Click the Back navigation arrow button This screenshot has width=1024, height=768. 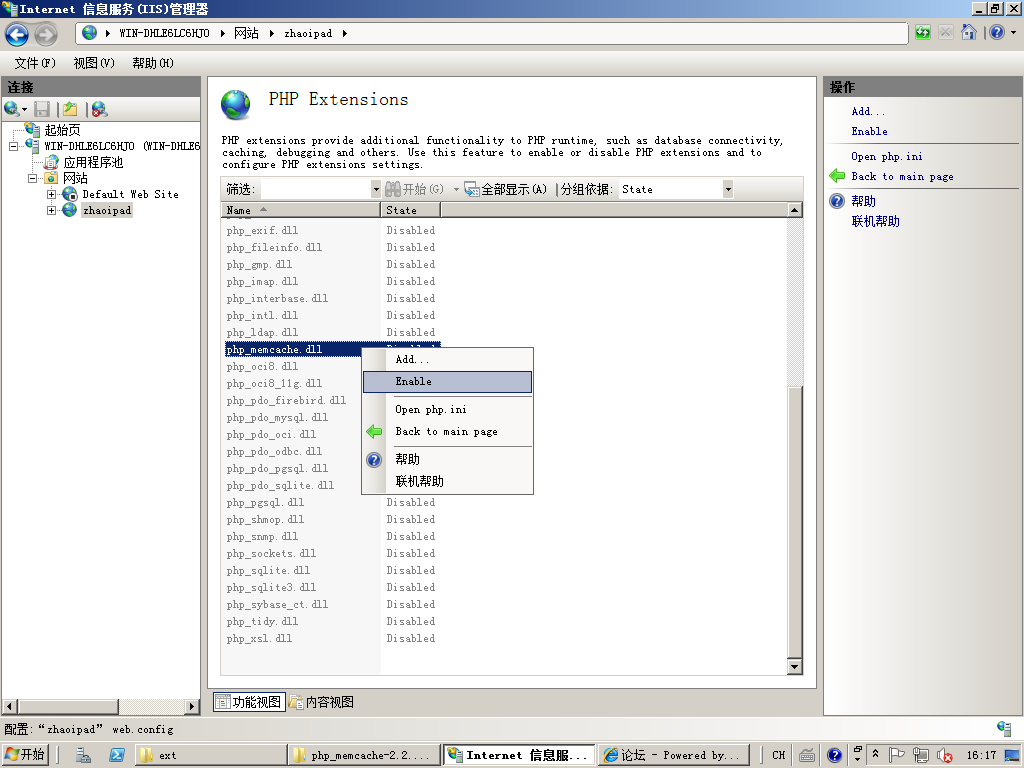(x=17, y=34)
